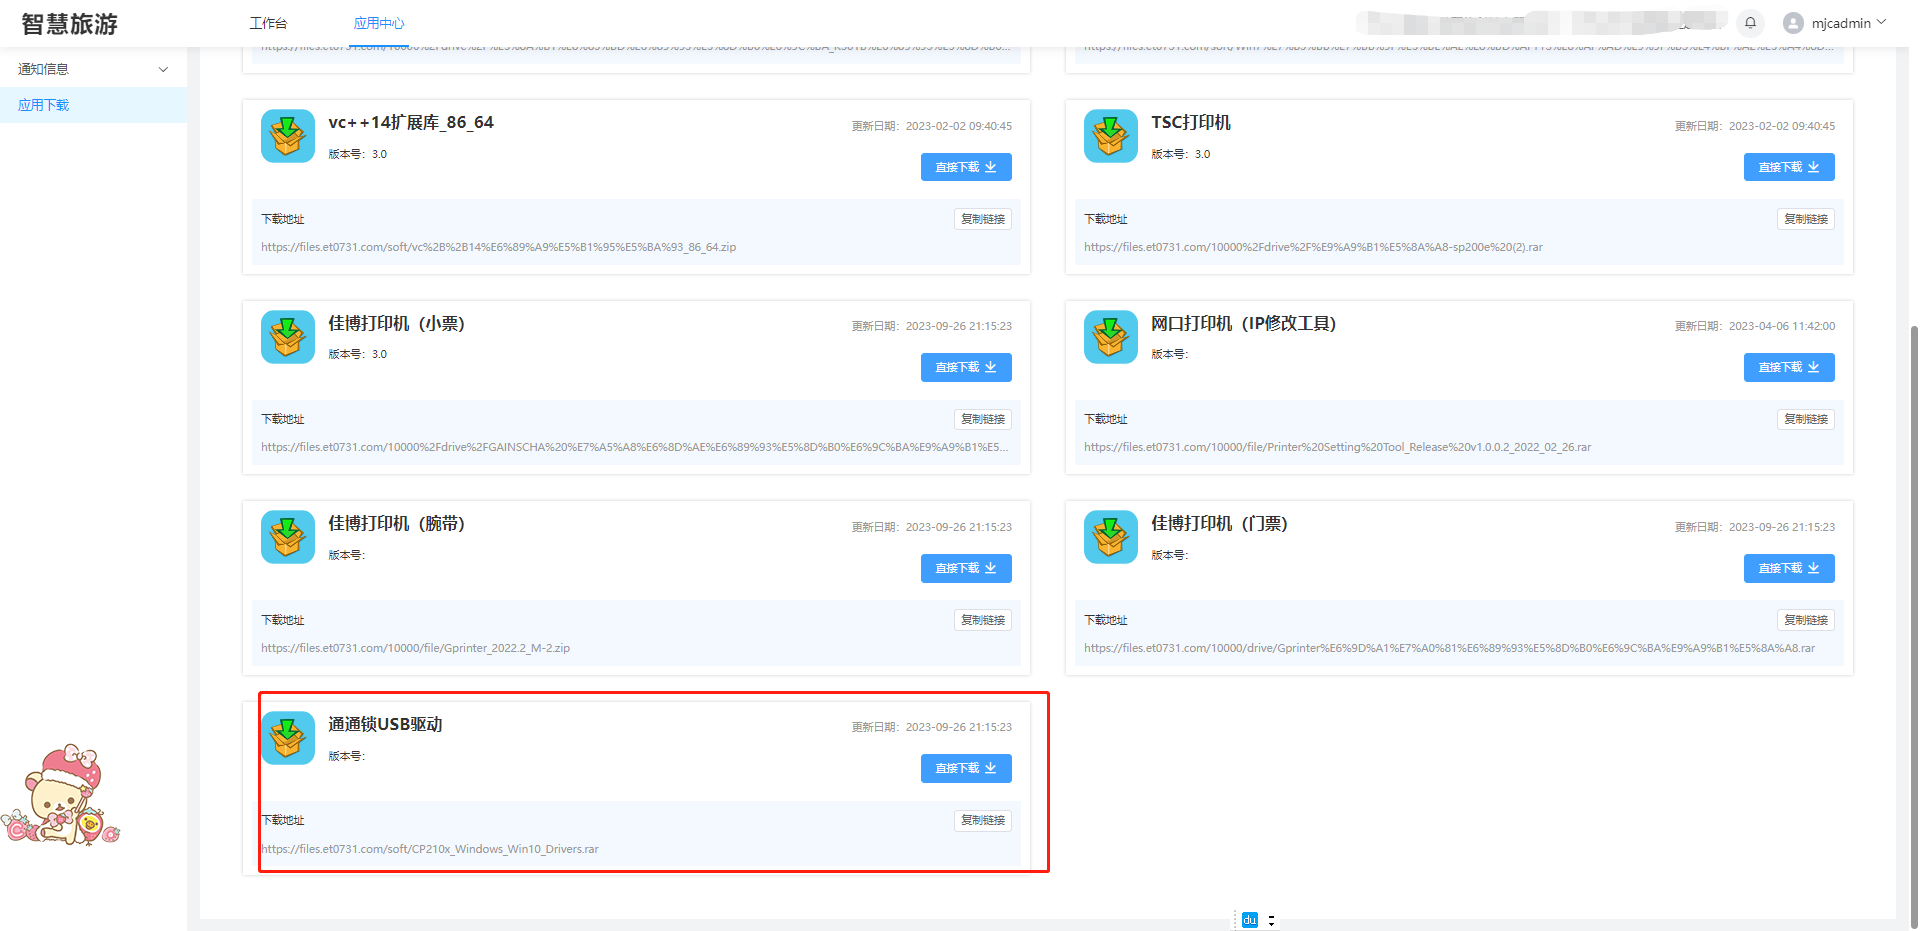Screen dimensions: 1920x931
Task: Click the notification bell icon
Action: click(x=1750, y=23)
